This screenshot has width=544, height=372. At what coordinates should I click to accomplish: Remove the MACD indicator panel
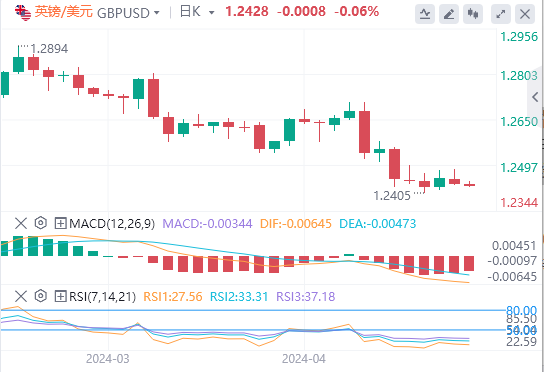[x=21, y=223]
